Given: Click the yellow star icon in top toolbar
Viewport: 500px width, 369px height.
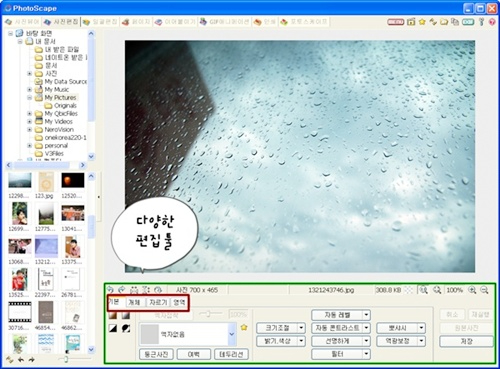Looking at the screenshot, I should tap(422, 22).
